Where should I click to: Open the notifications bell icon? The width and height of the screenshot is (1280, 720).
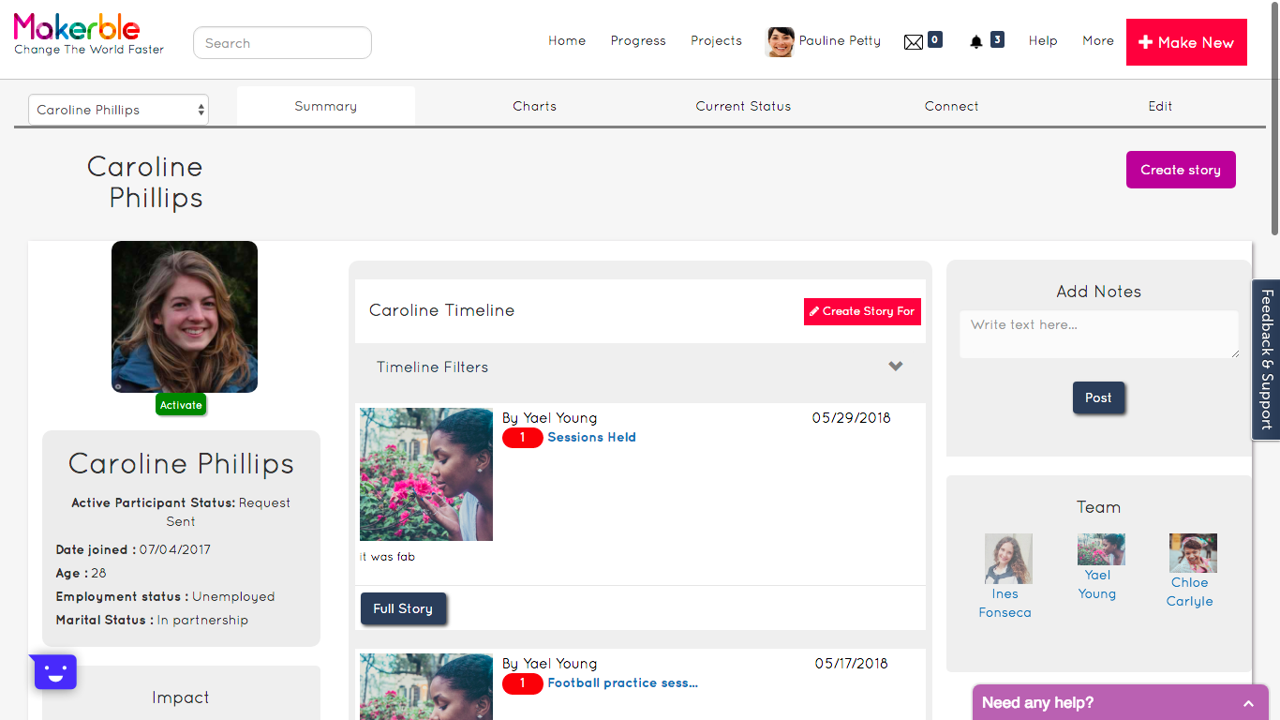[976, 42]
